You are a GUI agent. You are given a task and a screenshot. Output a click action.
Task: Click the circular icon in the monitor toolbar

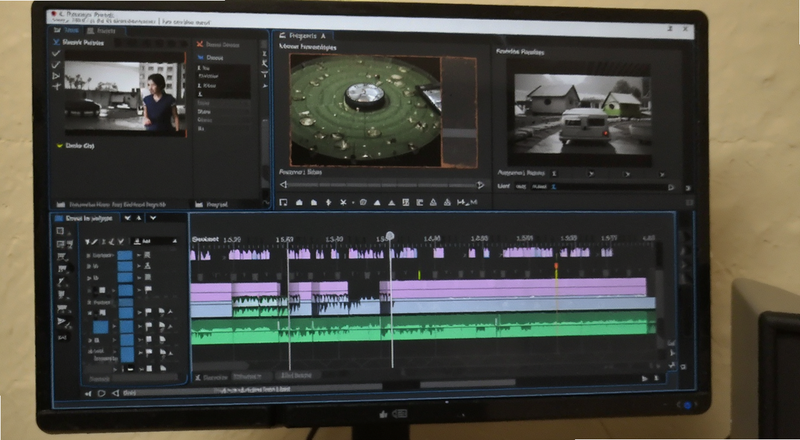(x=363, y=203)
